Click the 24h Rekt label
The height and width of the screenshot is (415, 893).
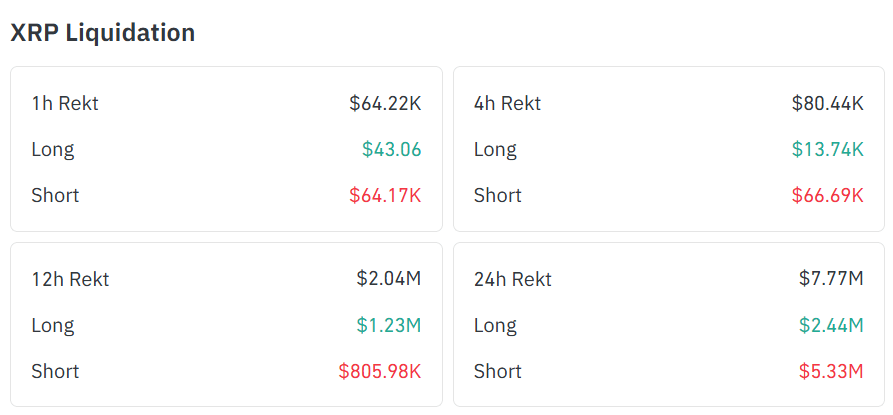[513, 279]
